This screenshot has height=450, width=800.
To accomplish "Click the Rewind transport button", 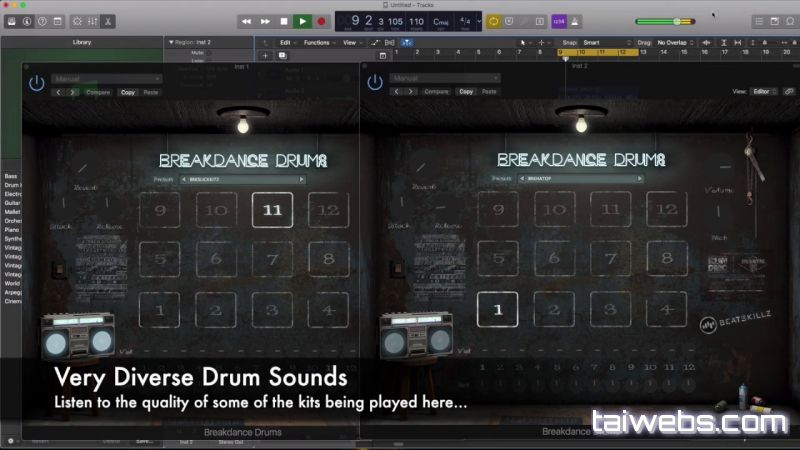I will coord(246,21).
